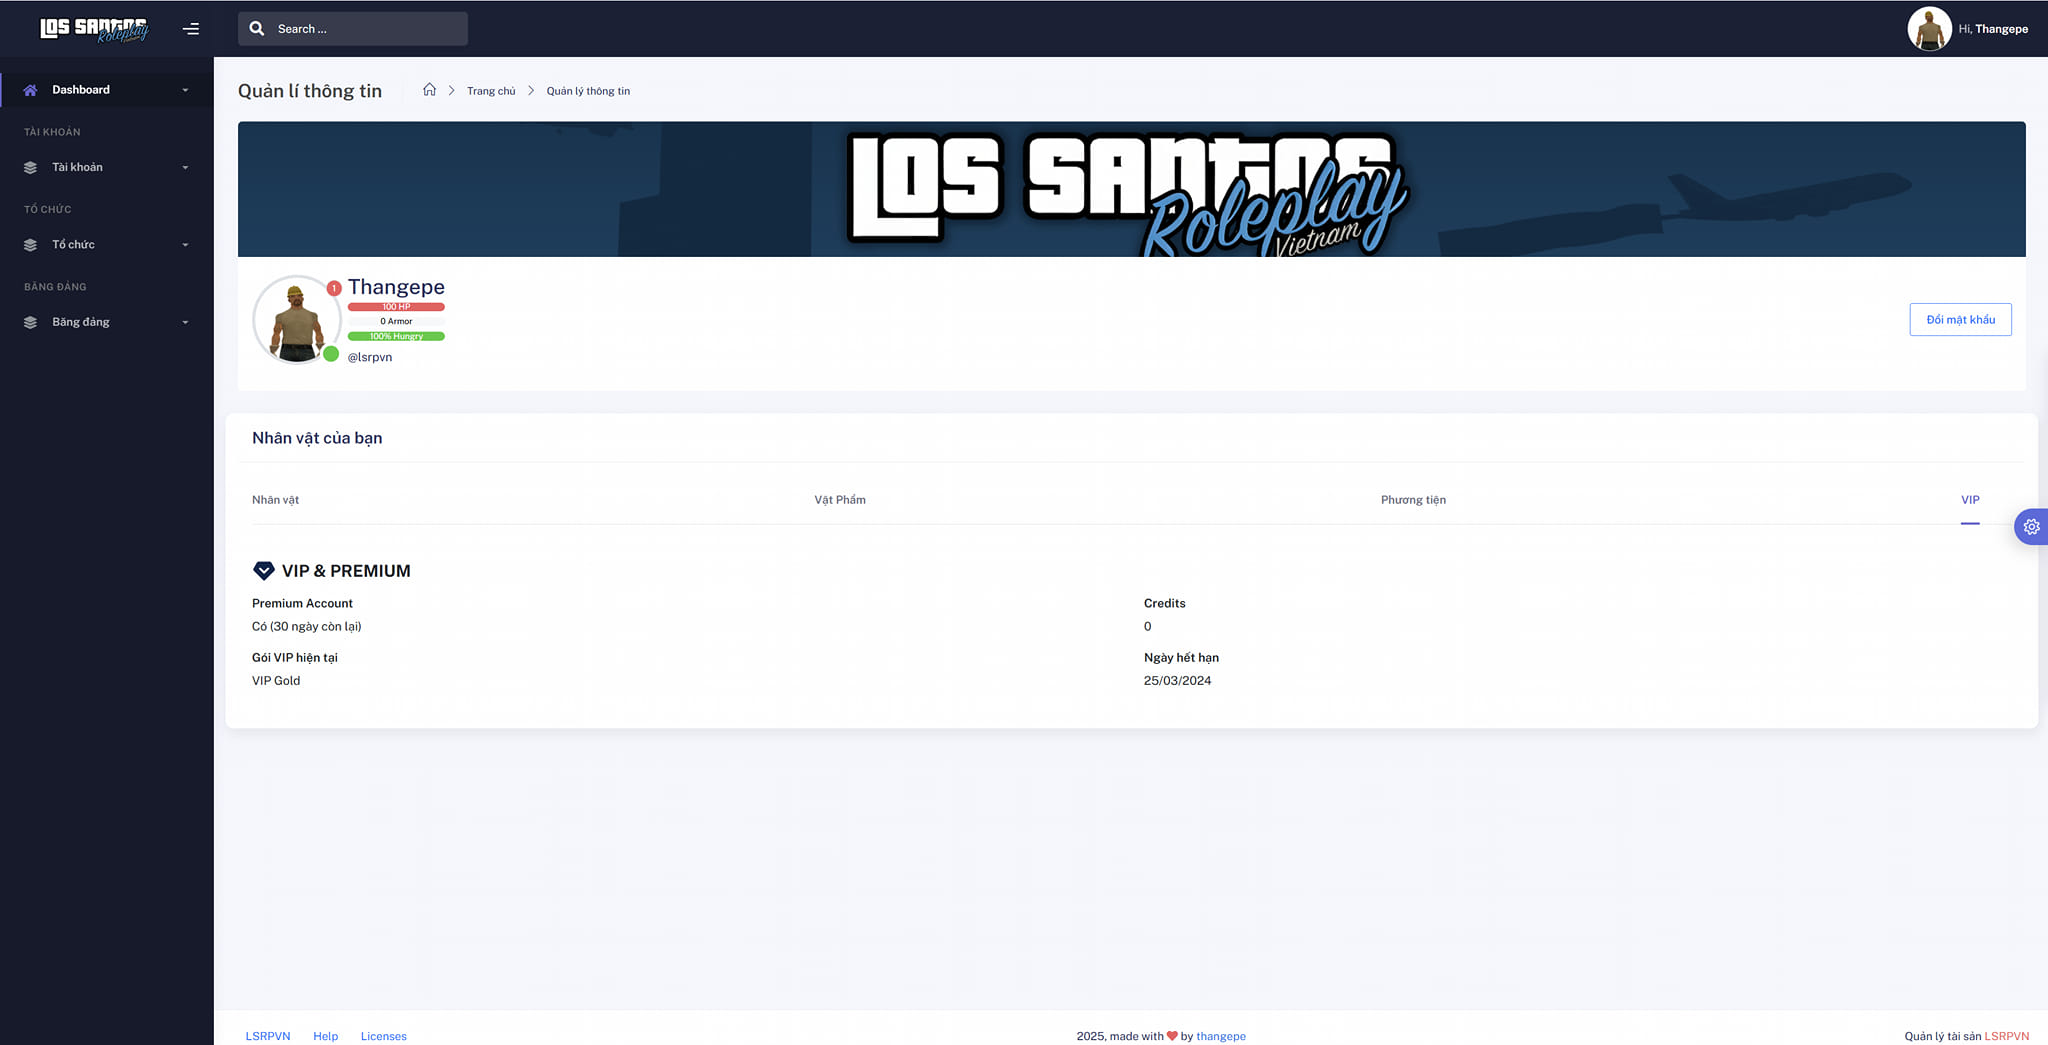Click the TỔ CHỨC sidebar section header

click(x=48, y=209)
